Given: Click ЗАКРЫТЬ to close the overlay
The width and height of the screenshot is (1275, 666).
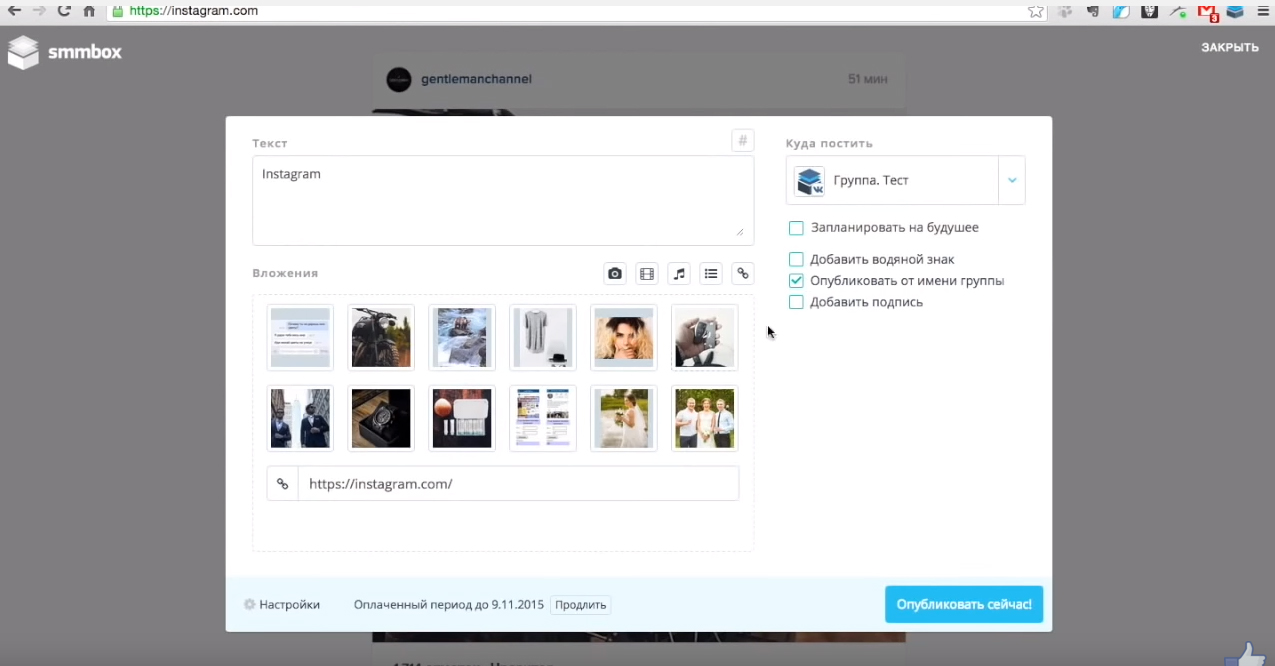Looking at the screenshot, I should [x=1229, y=47].
